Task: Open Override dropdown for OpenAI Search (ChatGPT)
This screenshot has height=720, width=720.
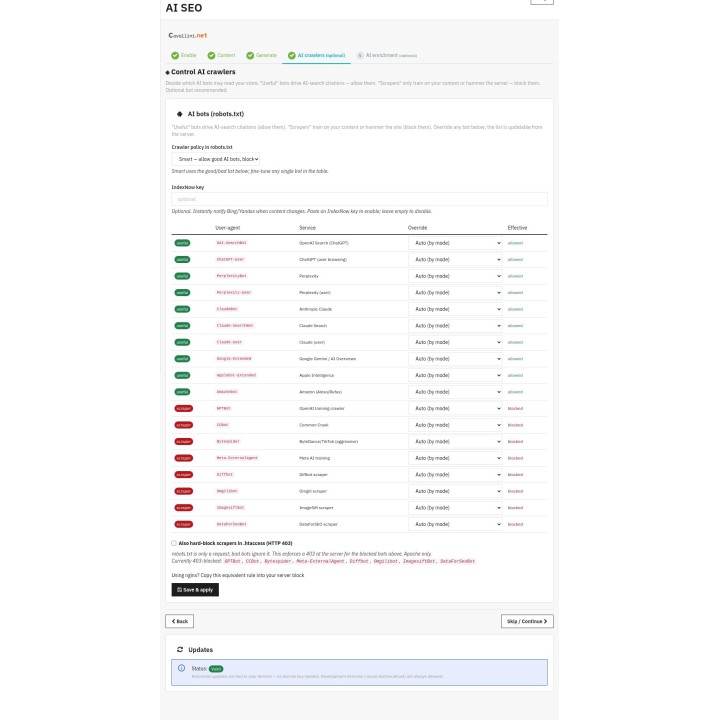Action: pos(455,243)
